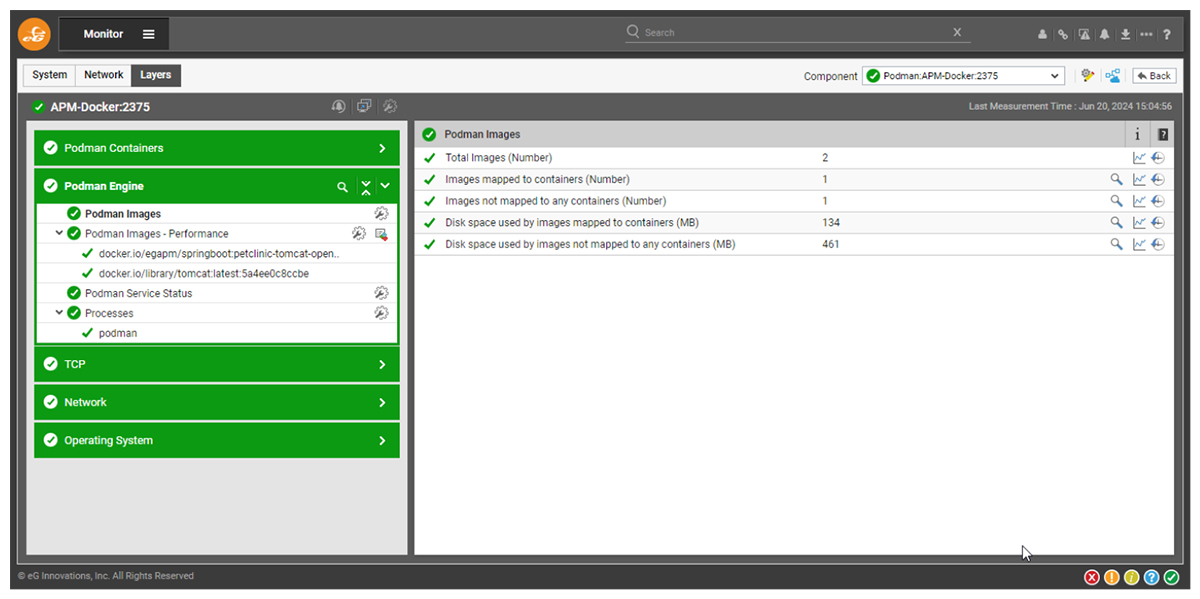This screenshot has width=1200, height=599.
Task: Configure the Processes test wrench icon
Action: [381, 313]
